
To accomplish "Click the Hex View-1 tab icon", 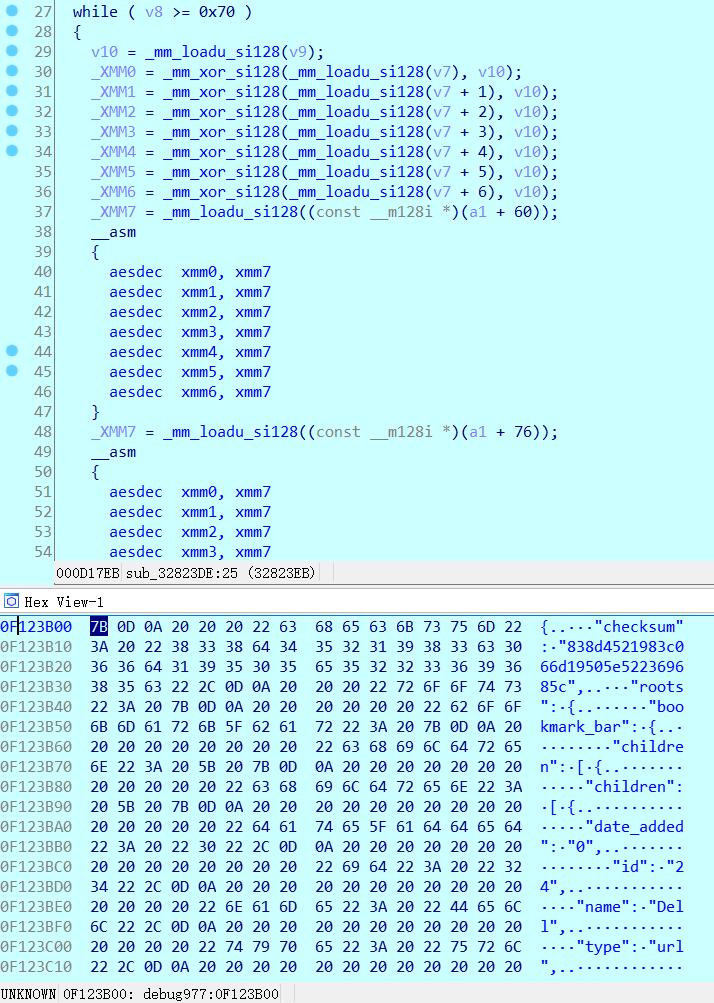I will click(x=11, y=601).
